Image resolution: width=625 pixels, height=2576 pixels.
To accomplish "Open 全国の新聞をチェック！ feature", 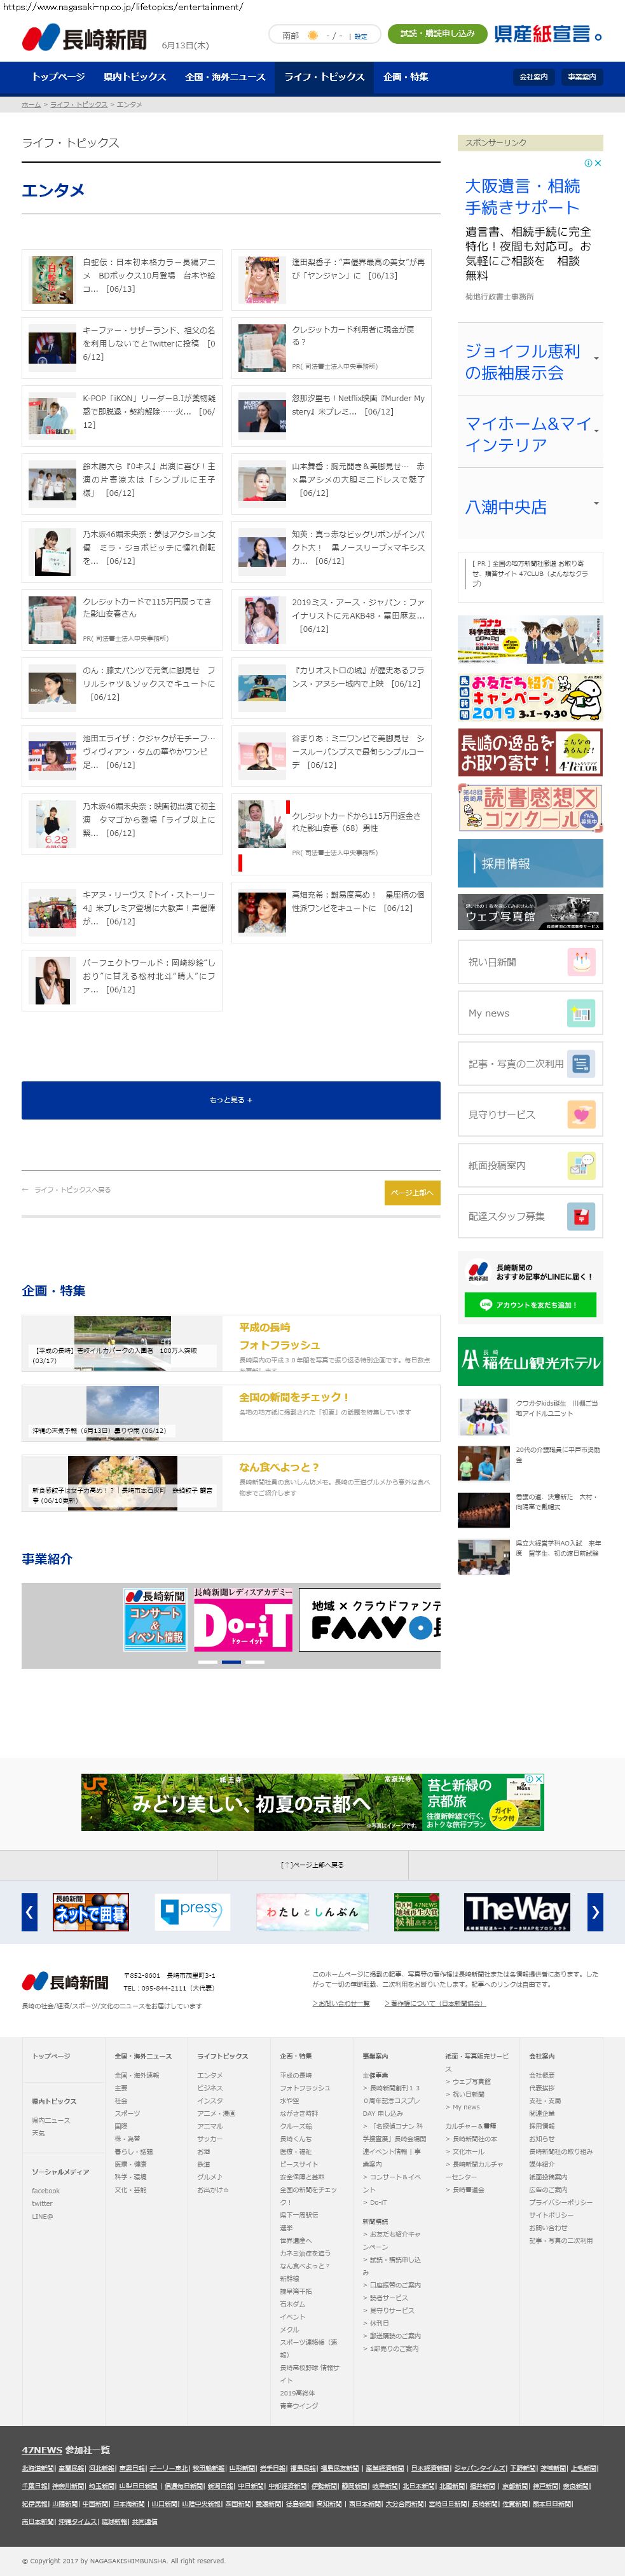I will point(231,1412).
